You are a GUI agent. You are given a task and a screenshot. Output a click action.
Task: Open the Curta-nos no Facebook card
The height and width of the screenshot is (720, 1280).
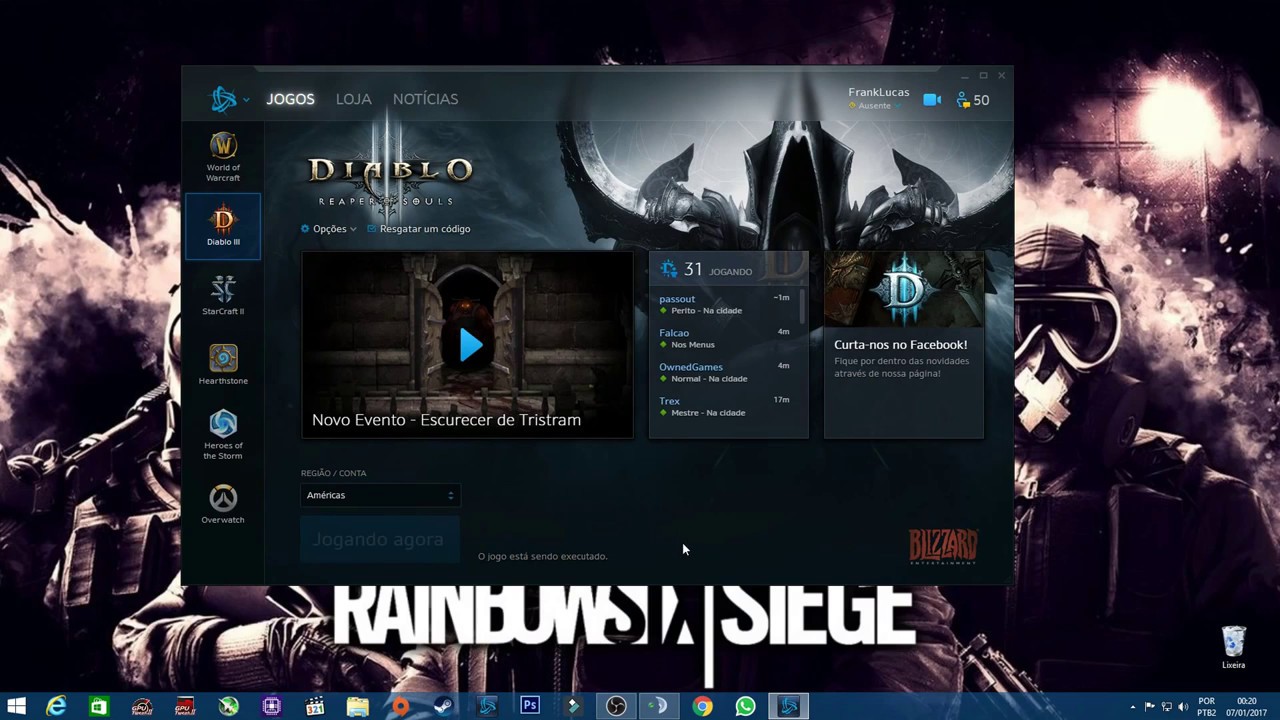tap(903, 344)
